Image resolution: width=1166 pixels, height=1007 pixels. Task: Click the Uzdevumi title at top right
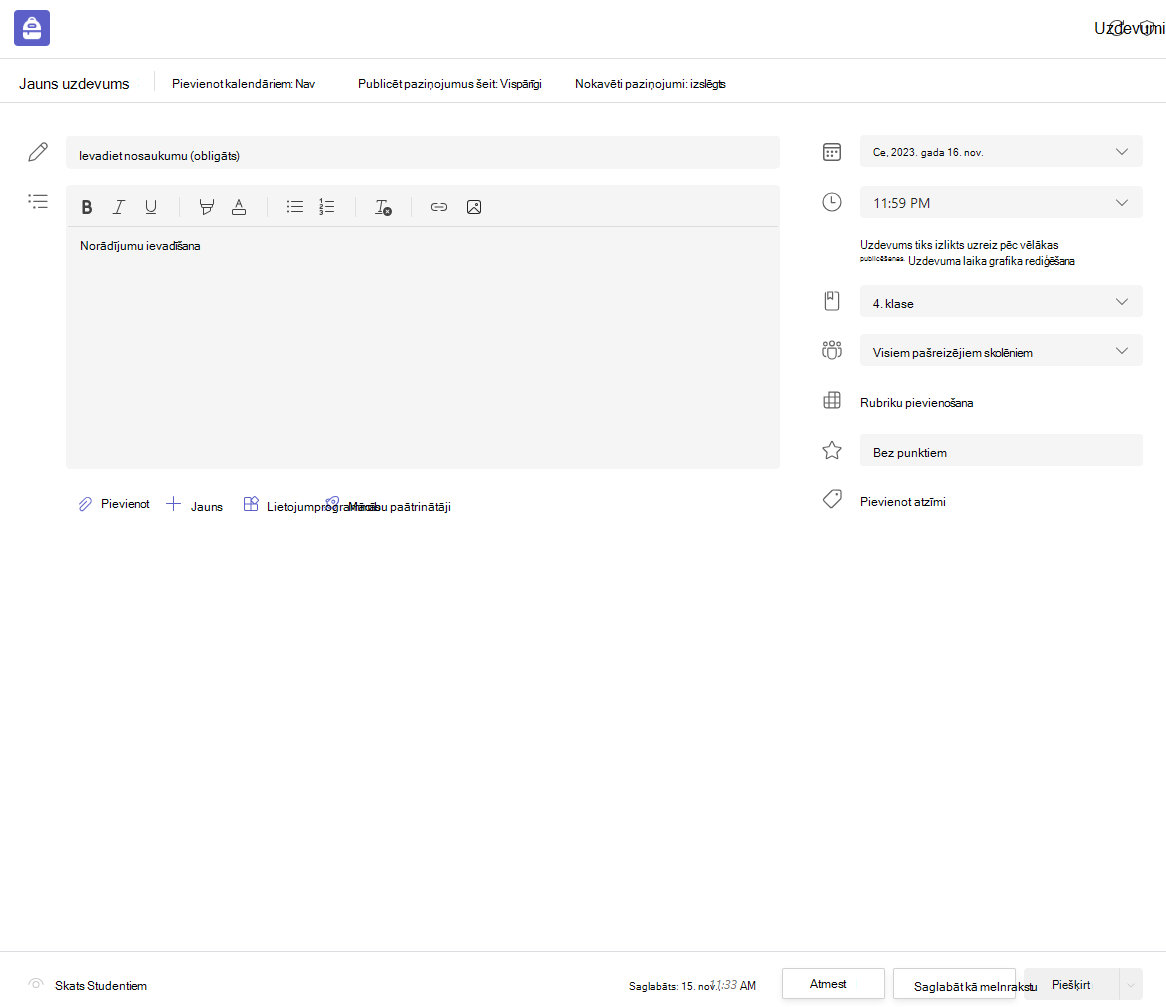[x=1129, y=28]
